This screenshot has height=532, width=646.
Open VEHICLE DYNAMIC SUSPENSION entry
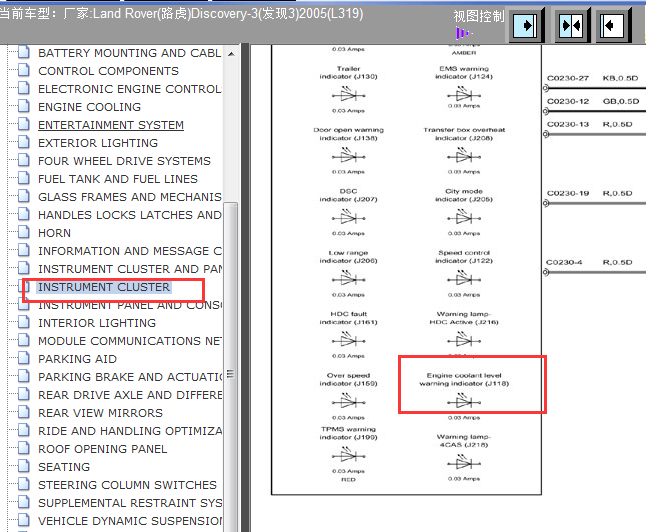click(130, 521)
